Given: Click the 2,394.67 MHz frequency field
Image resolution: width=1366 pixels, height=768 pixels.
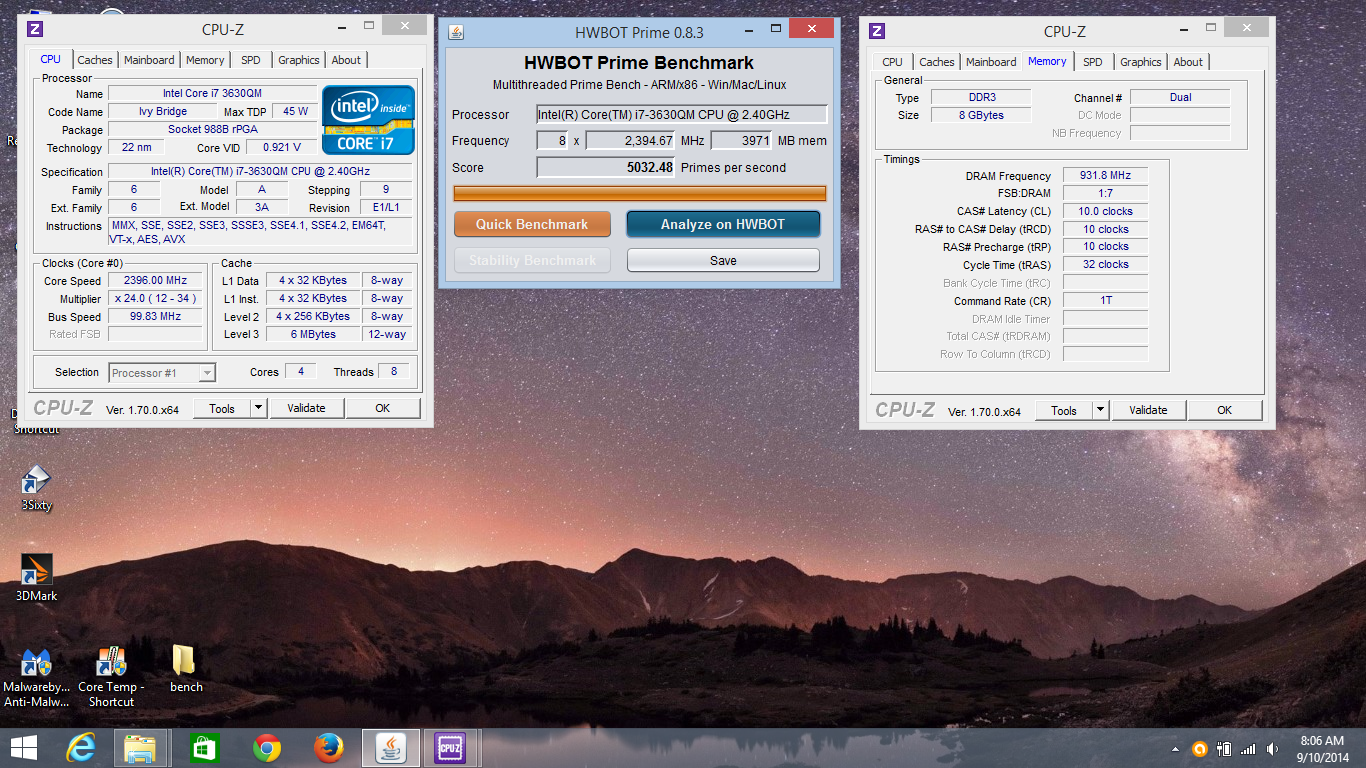Looking at the screenshot, I should click(x=631, y=141).
